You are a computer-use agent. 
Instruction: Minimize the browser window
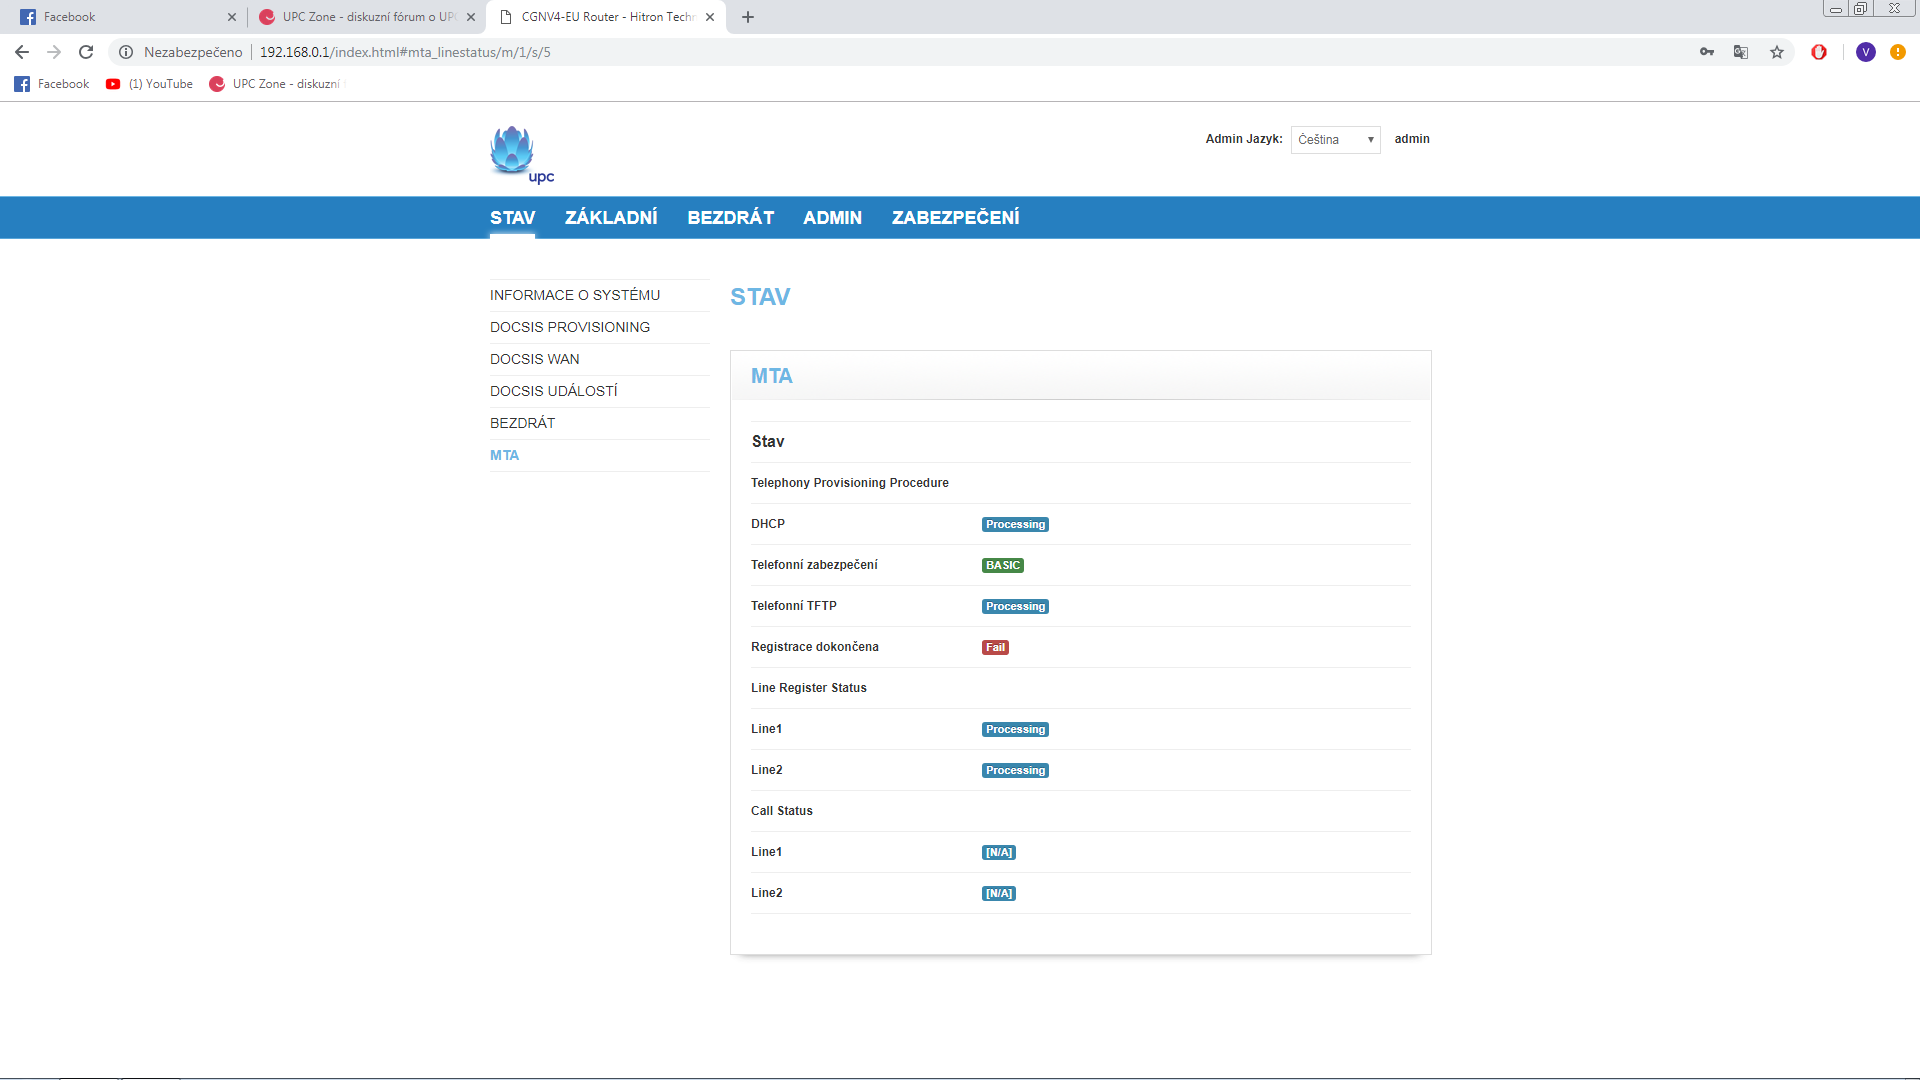tap(1836, 9)
